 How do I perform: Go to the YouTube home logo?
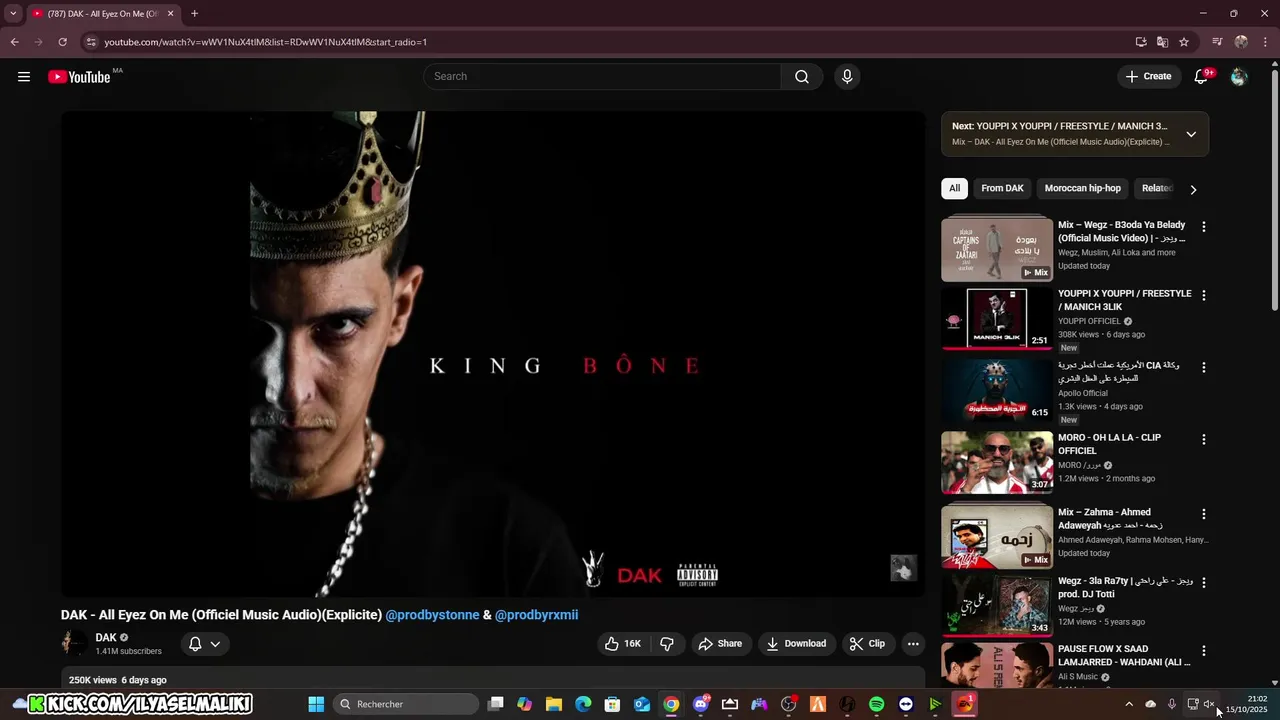79,77
